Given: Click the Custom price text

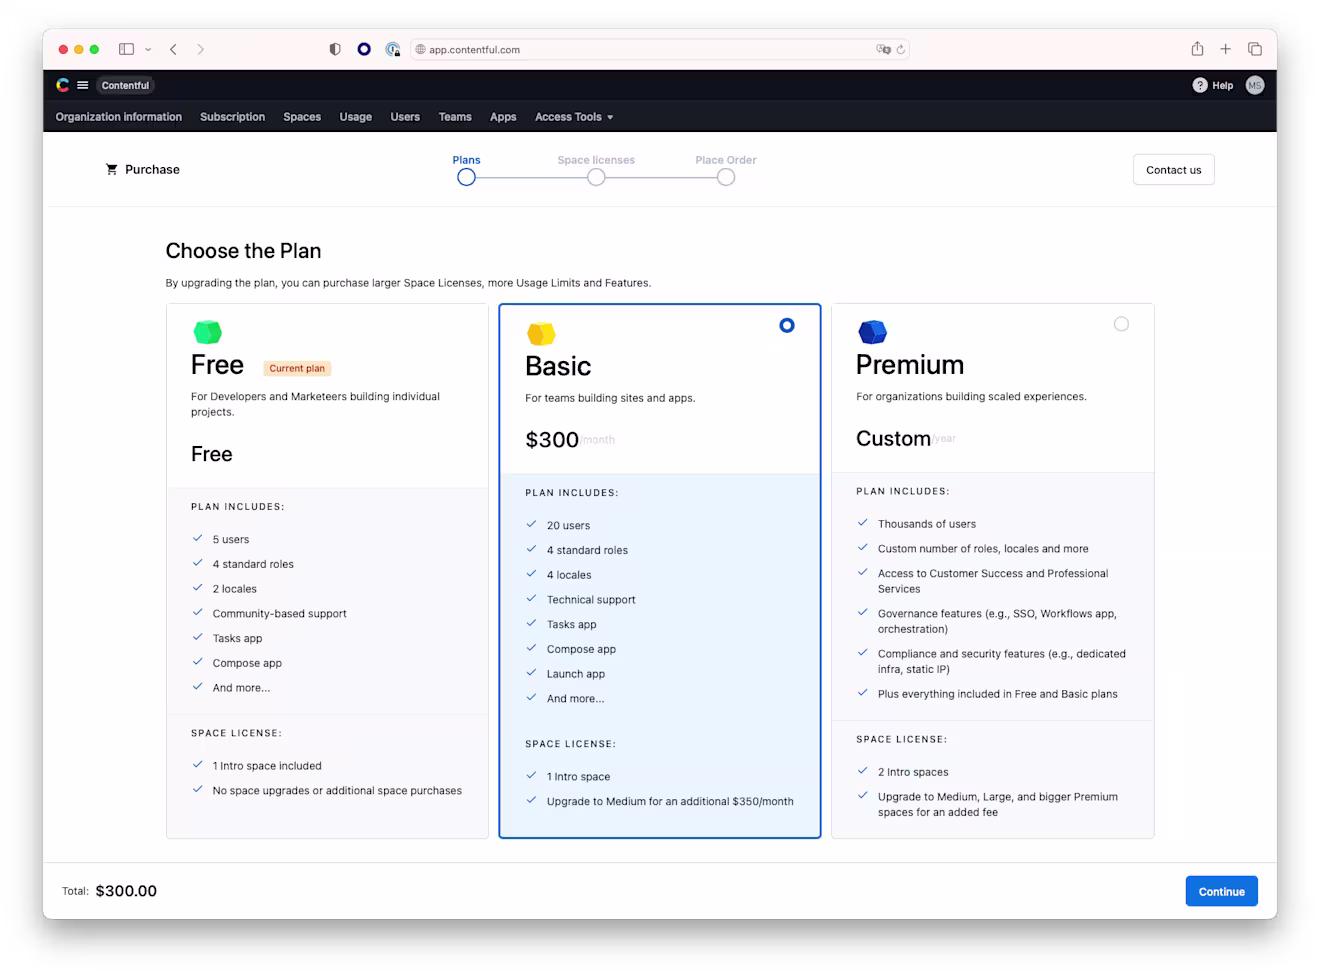Looking at the screenshot, I should (x=893, y=438).
